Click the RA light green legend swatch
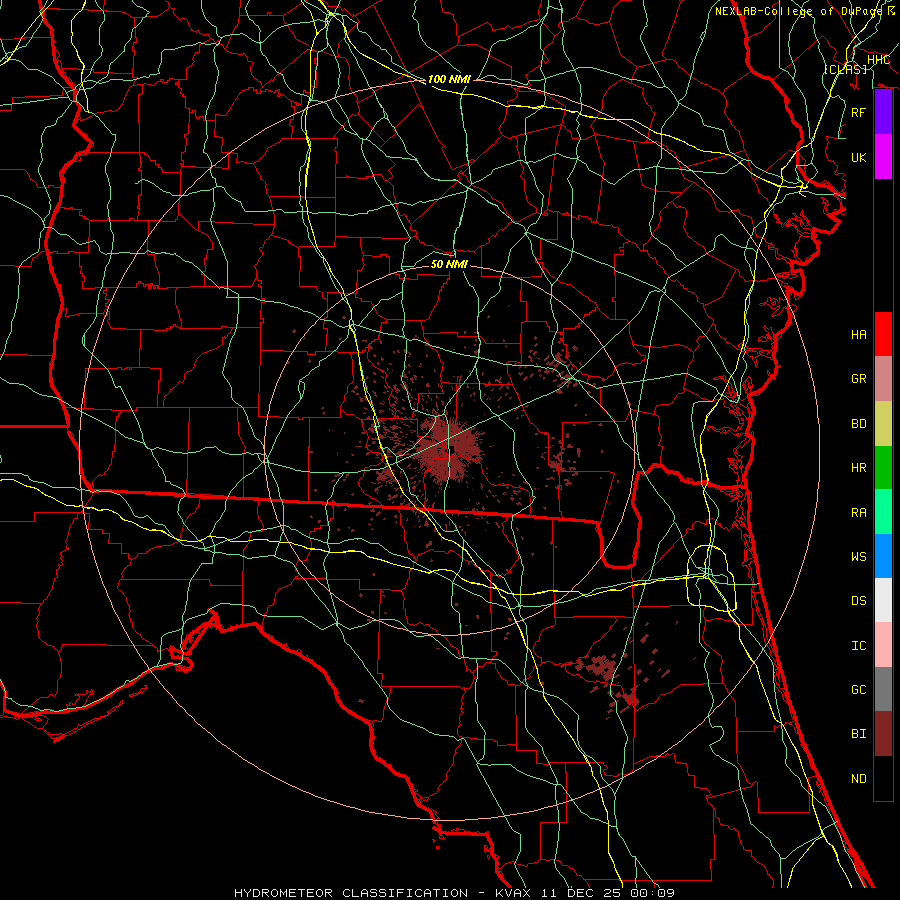The height and width of the screenshot is (900, 900). click(883, 512)
